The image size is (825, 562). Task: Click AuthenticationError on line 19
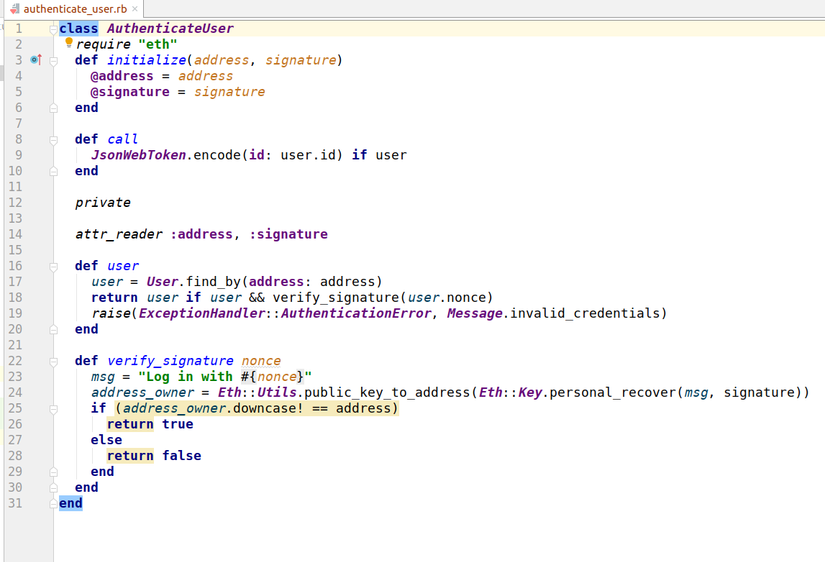356,313
